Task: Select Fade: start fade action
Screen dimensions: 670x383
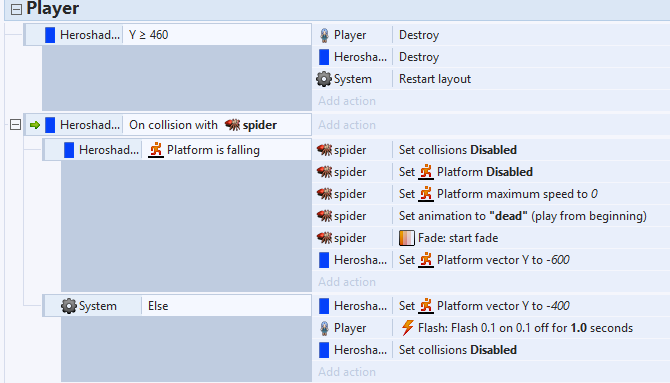Action: click(x=491, y=238)
